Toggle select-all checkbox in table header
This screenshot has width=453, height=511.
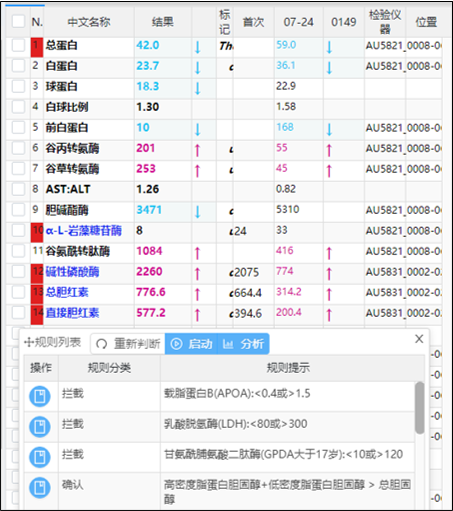click(x=18, y=21)
